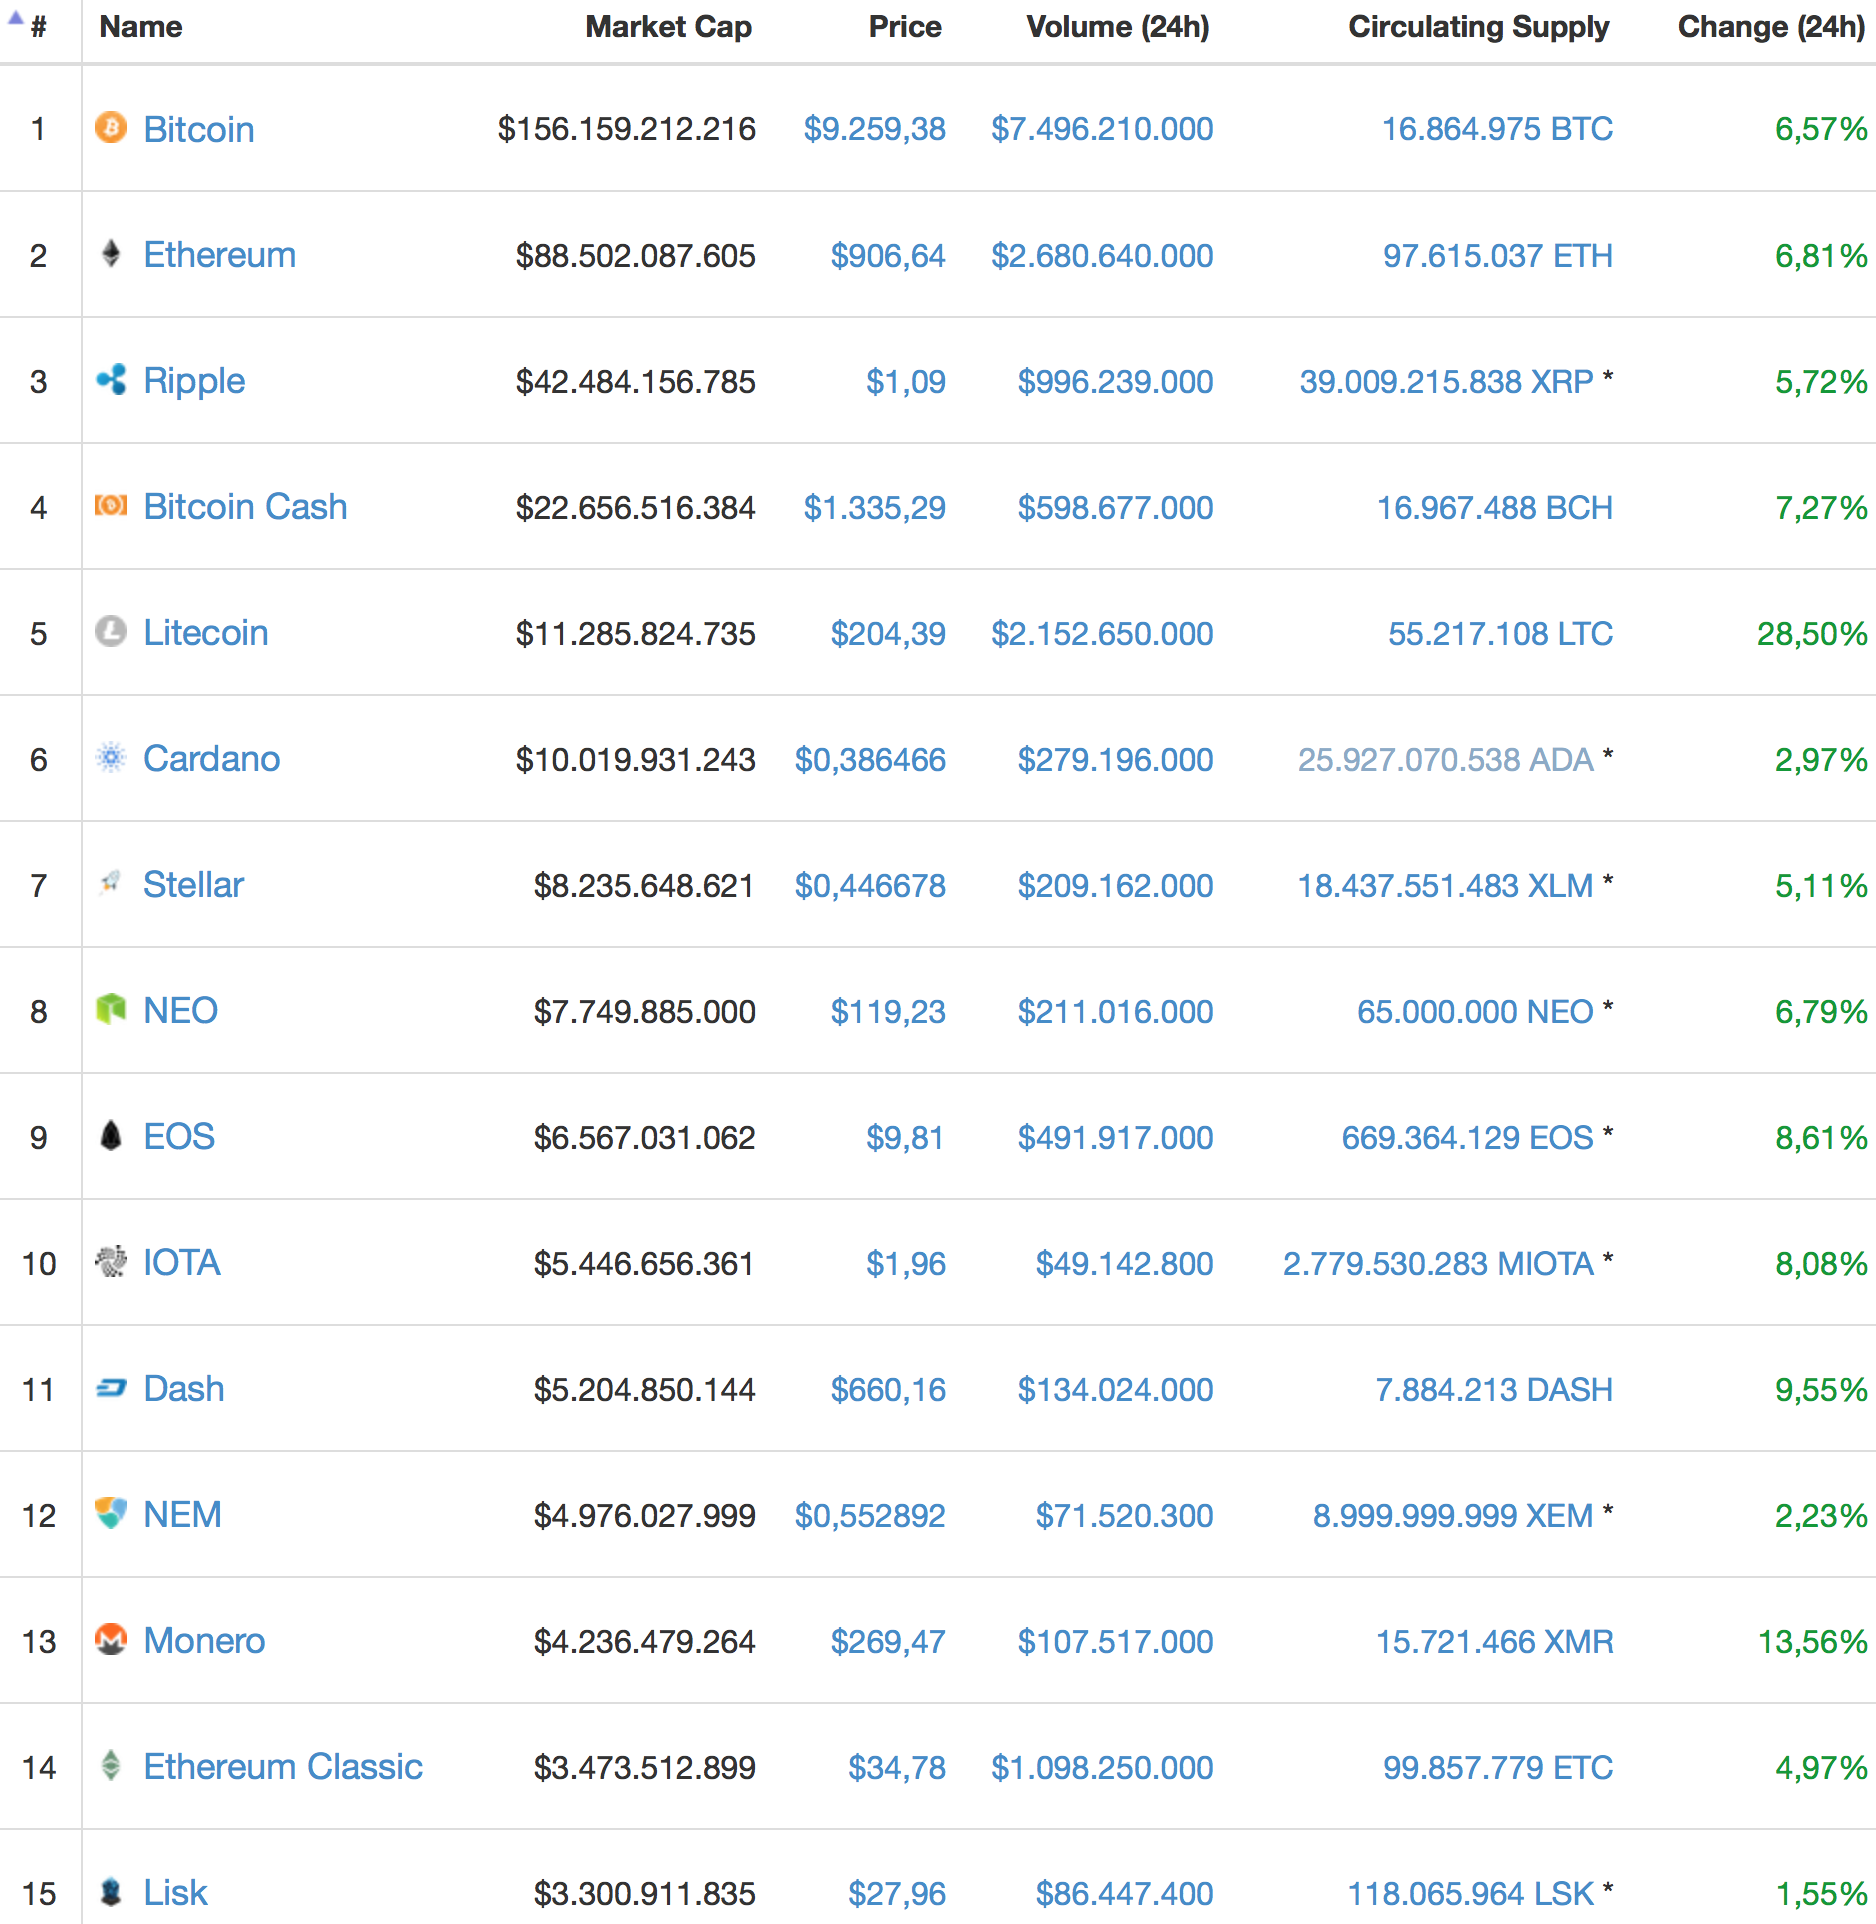This screenshot has height=1924, width=1876.
Task: Click Litecoin 28,50% change value
Action: (x=1812, y=635)
